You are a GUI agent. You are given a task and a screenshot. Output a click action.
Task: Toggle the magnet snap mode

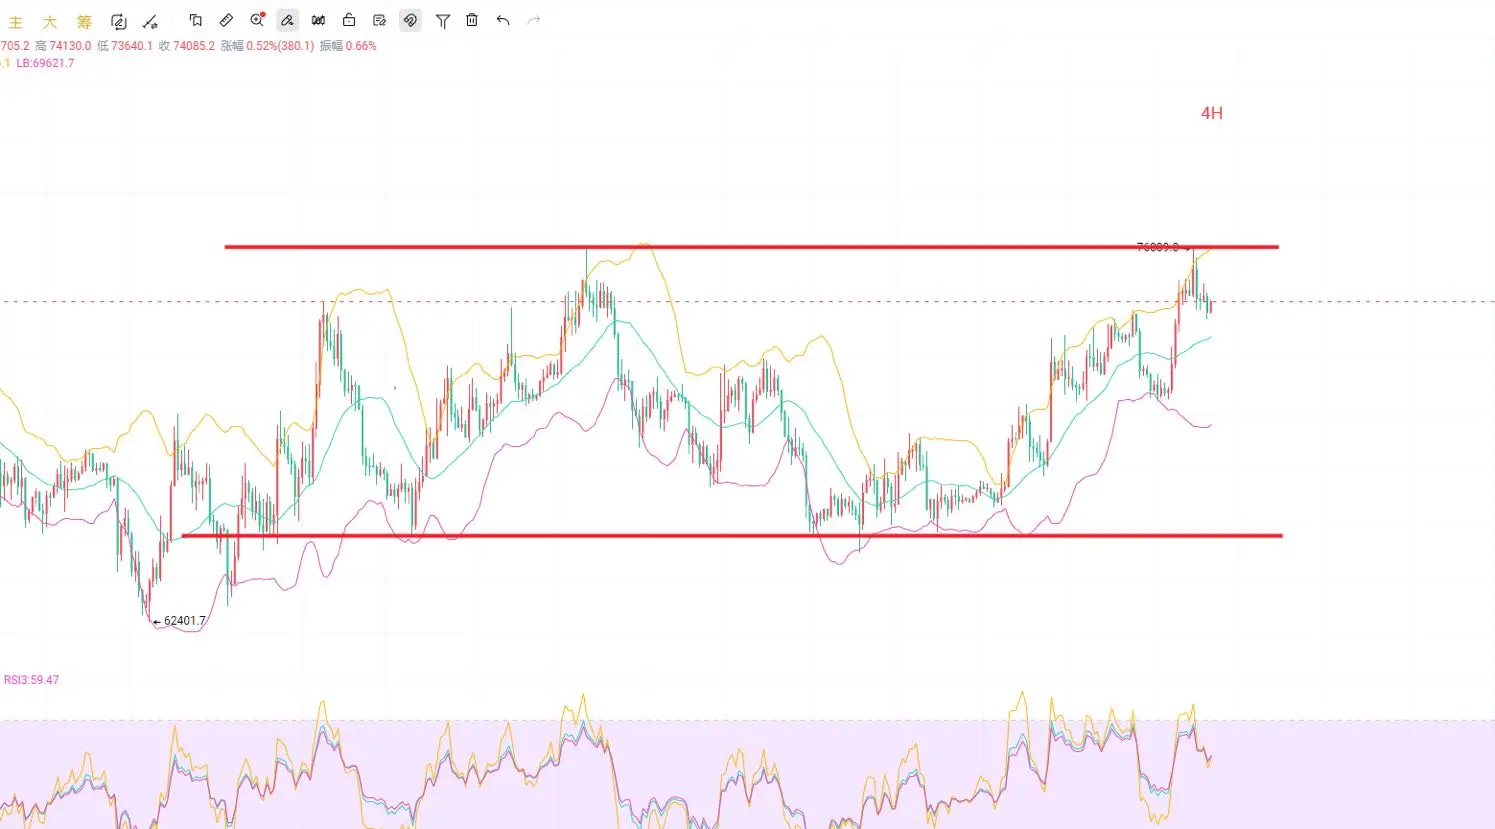pyautogui.click(x=410, y=20)
